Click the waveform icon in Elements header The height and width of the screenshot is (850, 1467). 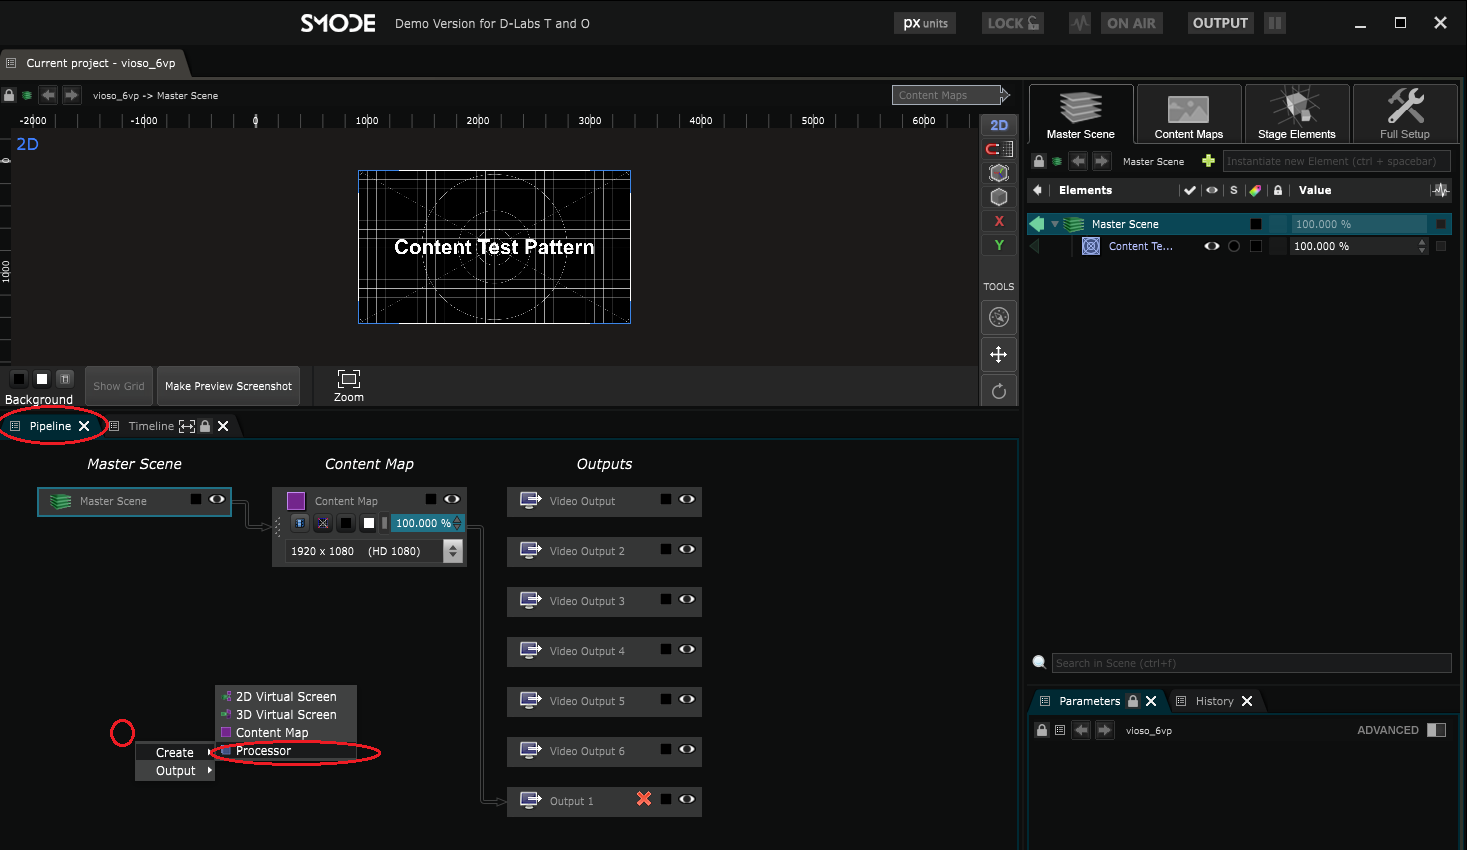(1440, 190)
